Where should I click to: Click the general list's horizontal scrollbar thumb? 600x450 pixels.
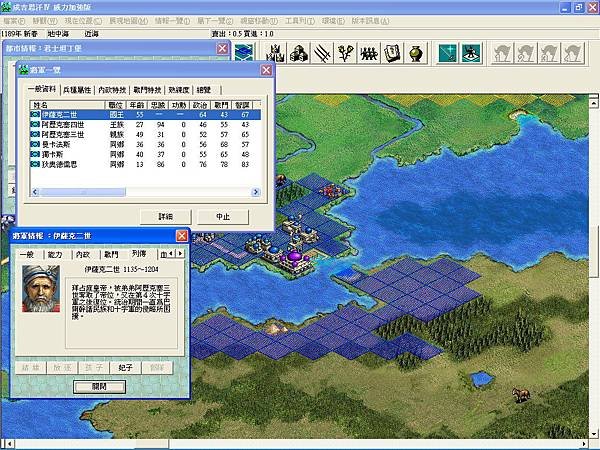click(83, 192)
